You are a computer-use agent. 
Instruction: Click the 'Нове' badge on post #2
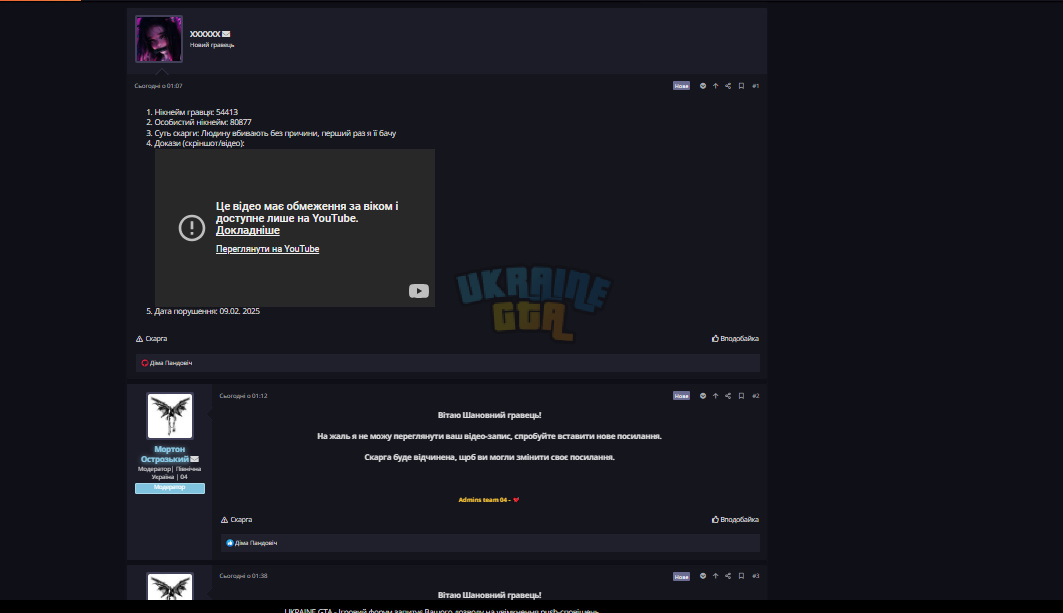[681, 396]
